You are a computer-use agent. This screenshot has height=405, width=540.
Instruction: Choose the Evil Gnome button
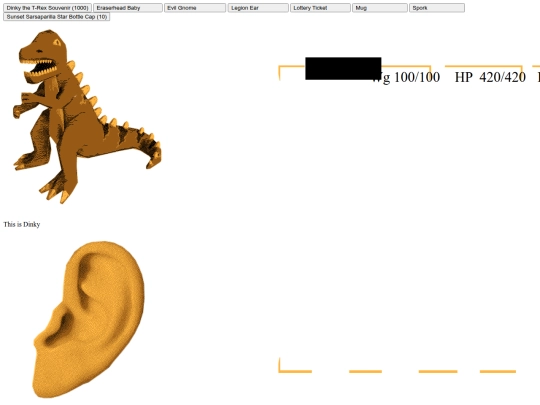[x=195, y=8]
